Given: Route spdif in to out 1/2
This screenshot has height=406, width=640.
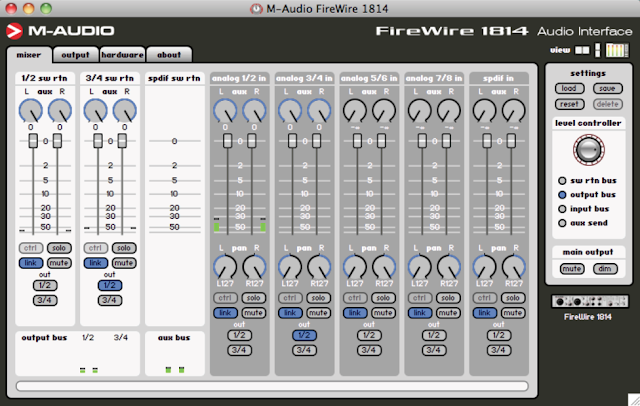Looking at the screenshot, I should point(498,335).
